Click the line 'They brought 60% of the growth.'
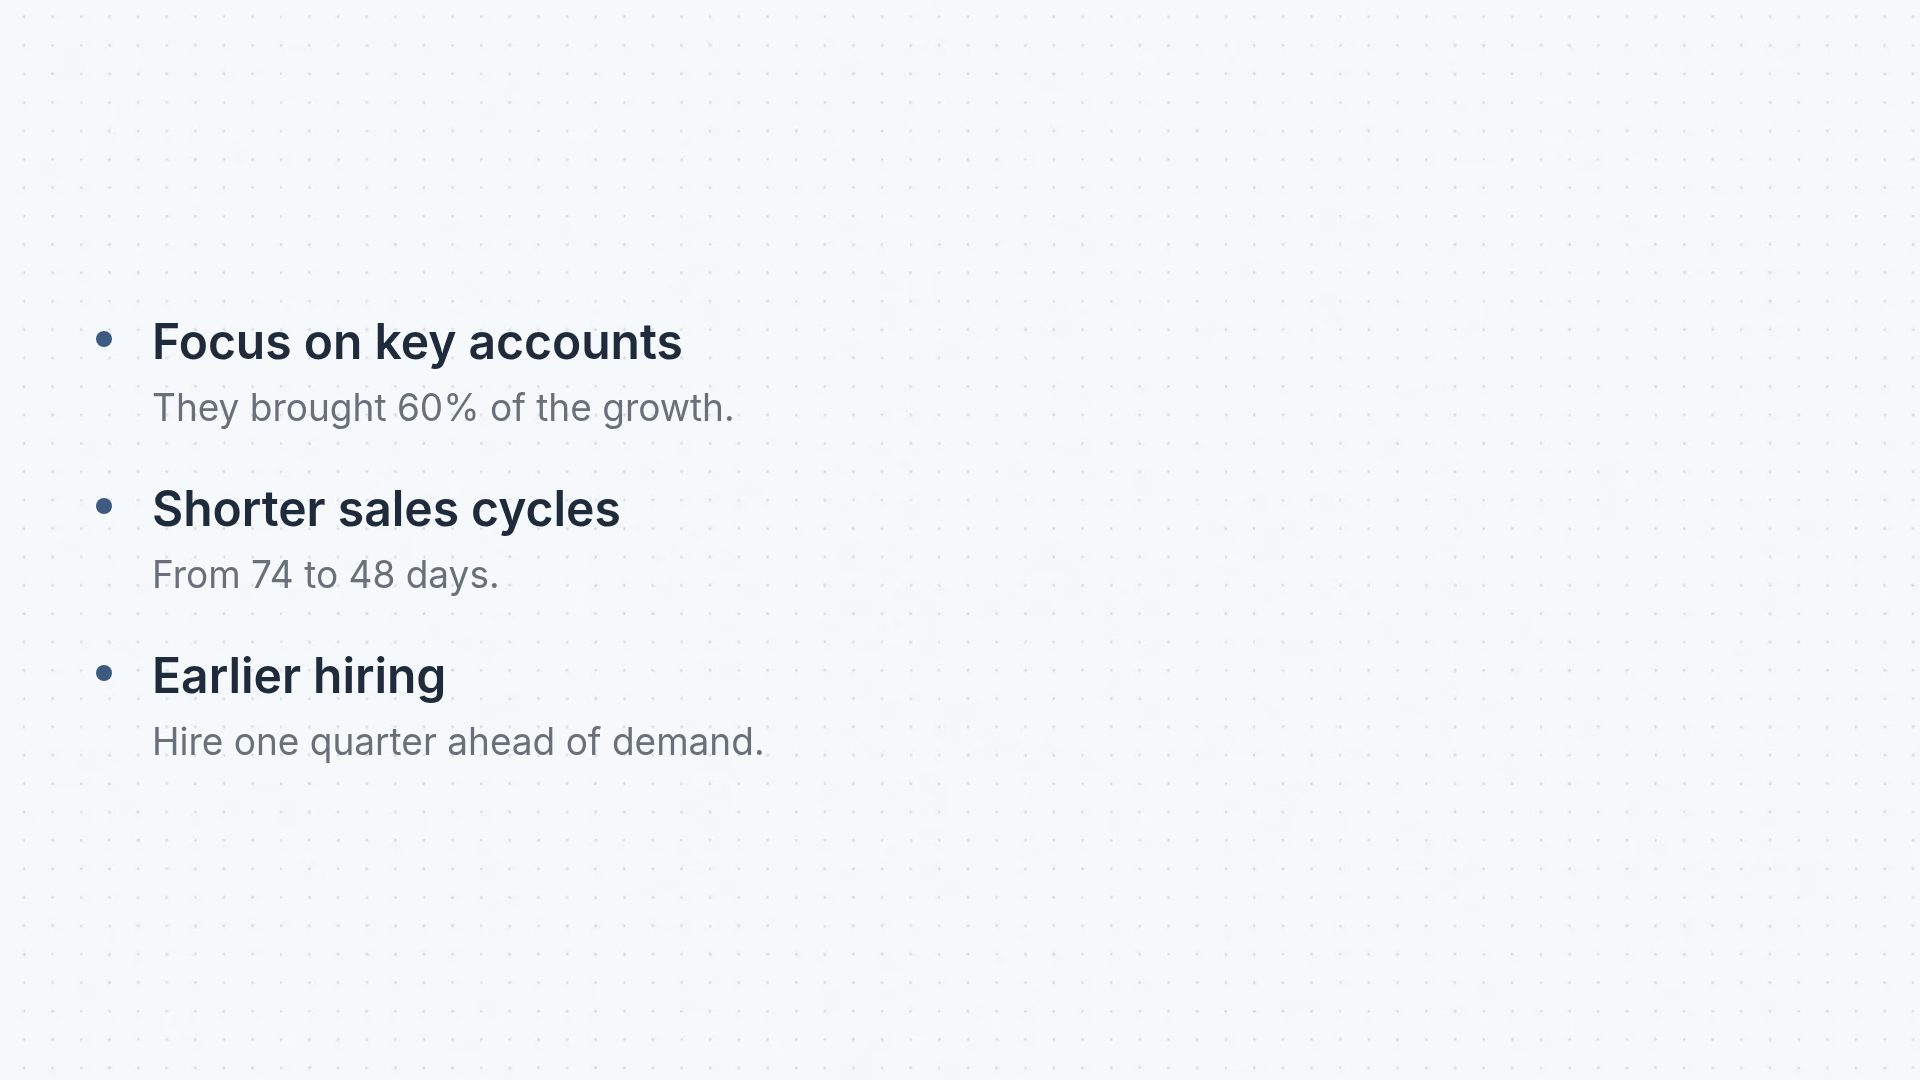 coord(443,408)
